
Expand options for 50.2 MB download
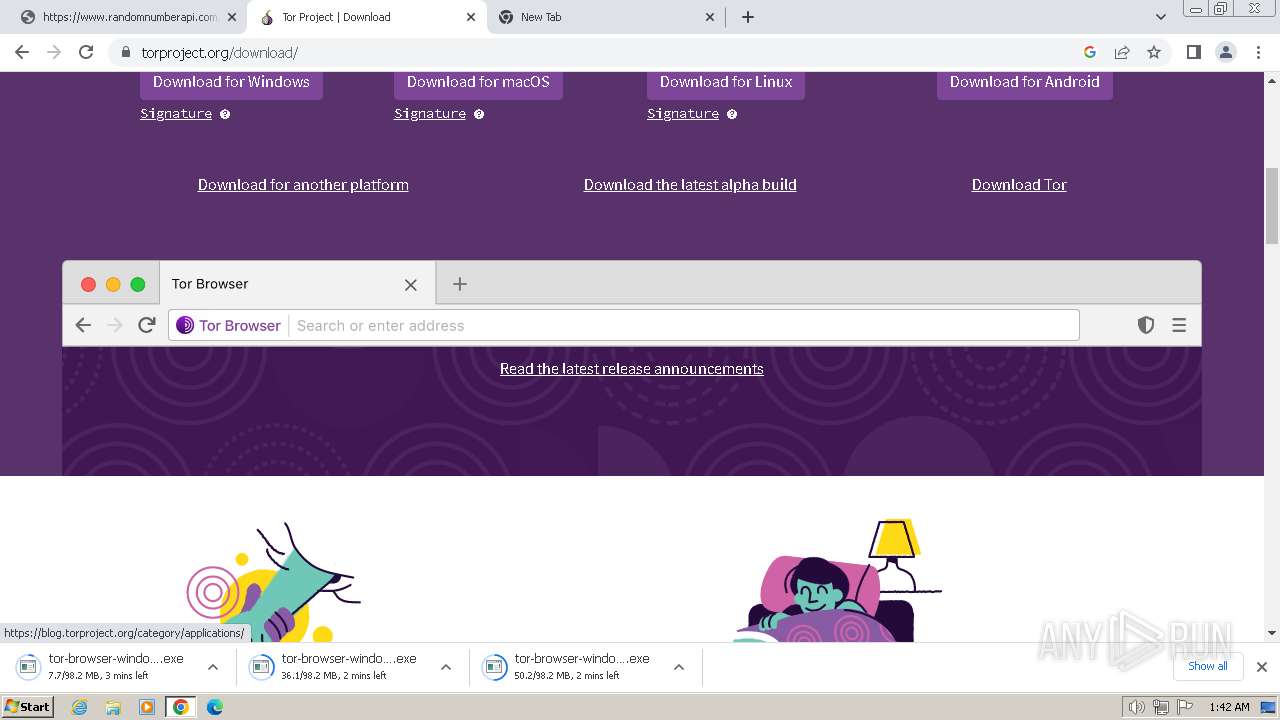(x=679, y=667)
